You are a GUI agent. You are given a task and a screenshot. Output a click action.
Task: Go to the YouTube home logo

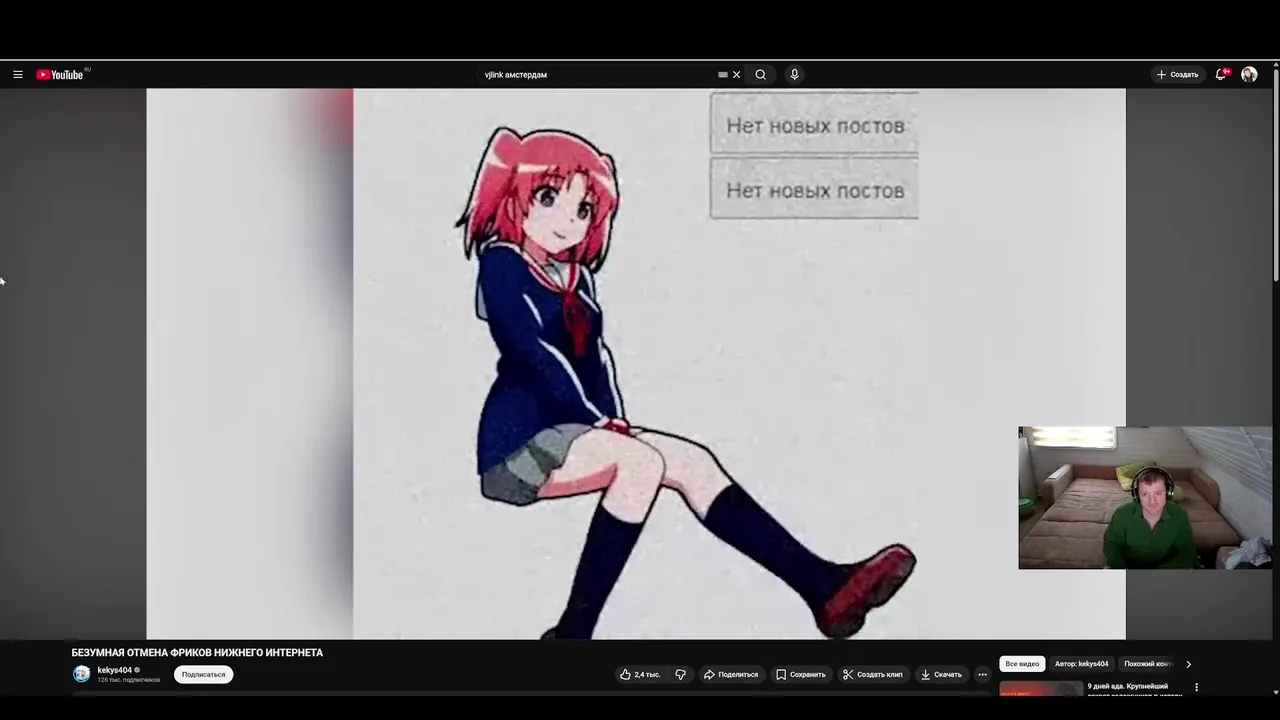[62, 75]
